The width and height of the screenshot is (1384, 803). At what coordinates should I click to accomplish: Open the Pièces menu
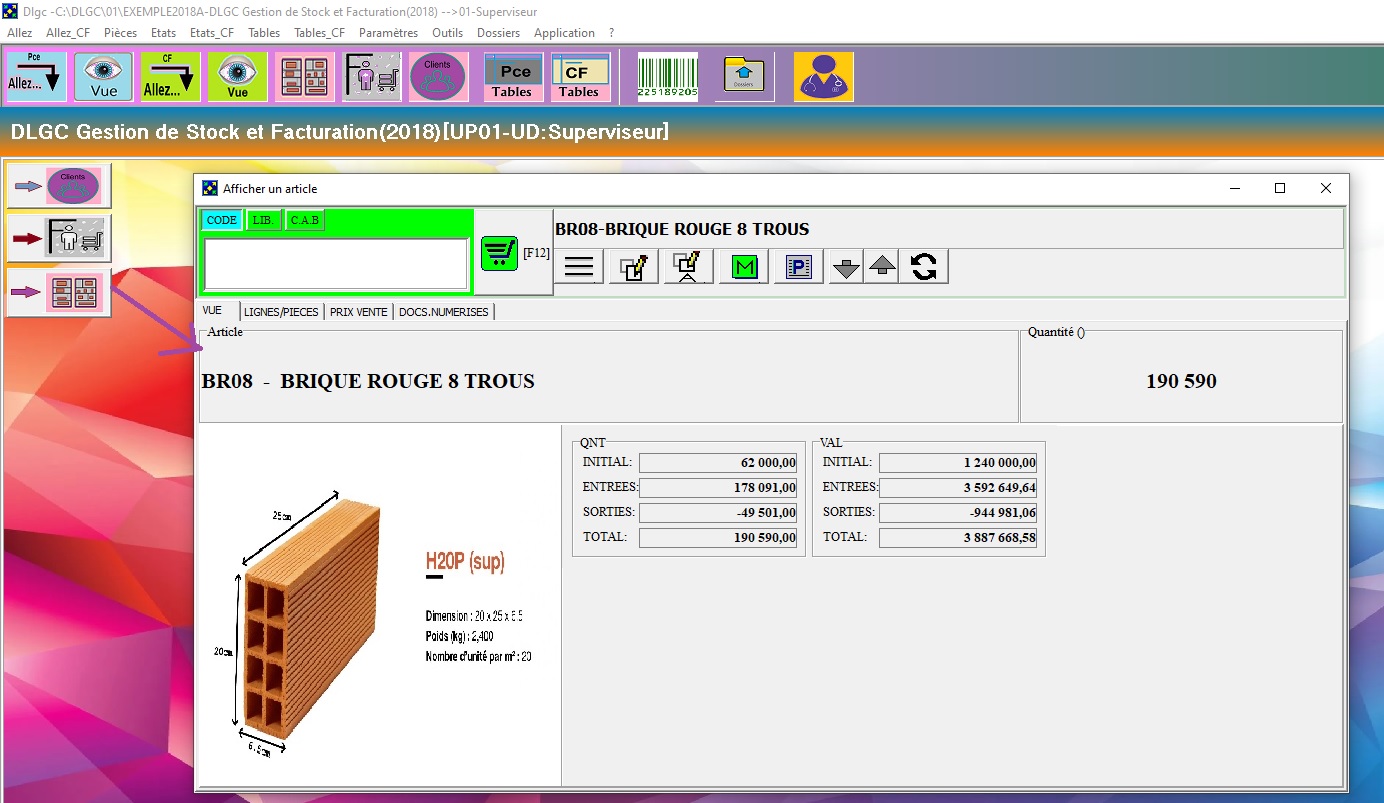(120, 33)
